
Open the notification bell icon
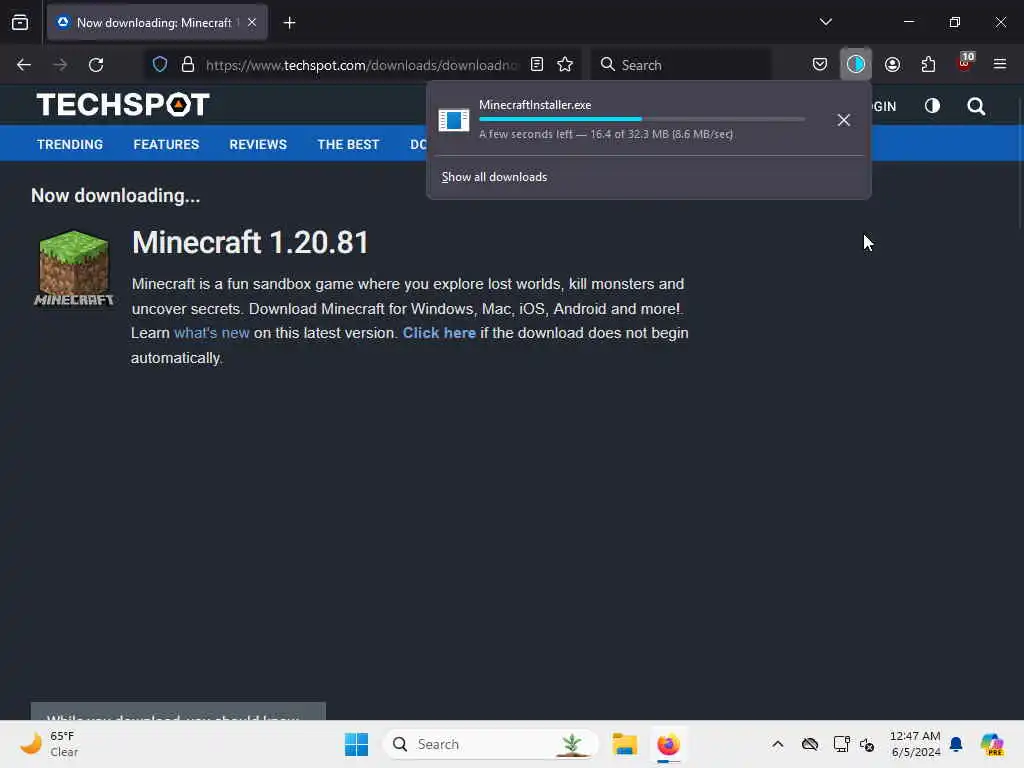click(x=956, y=744)
